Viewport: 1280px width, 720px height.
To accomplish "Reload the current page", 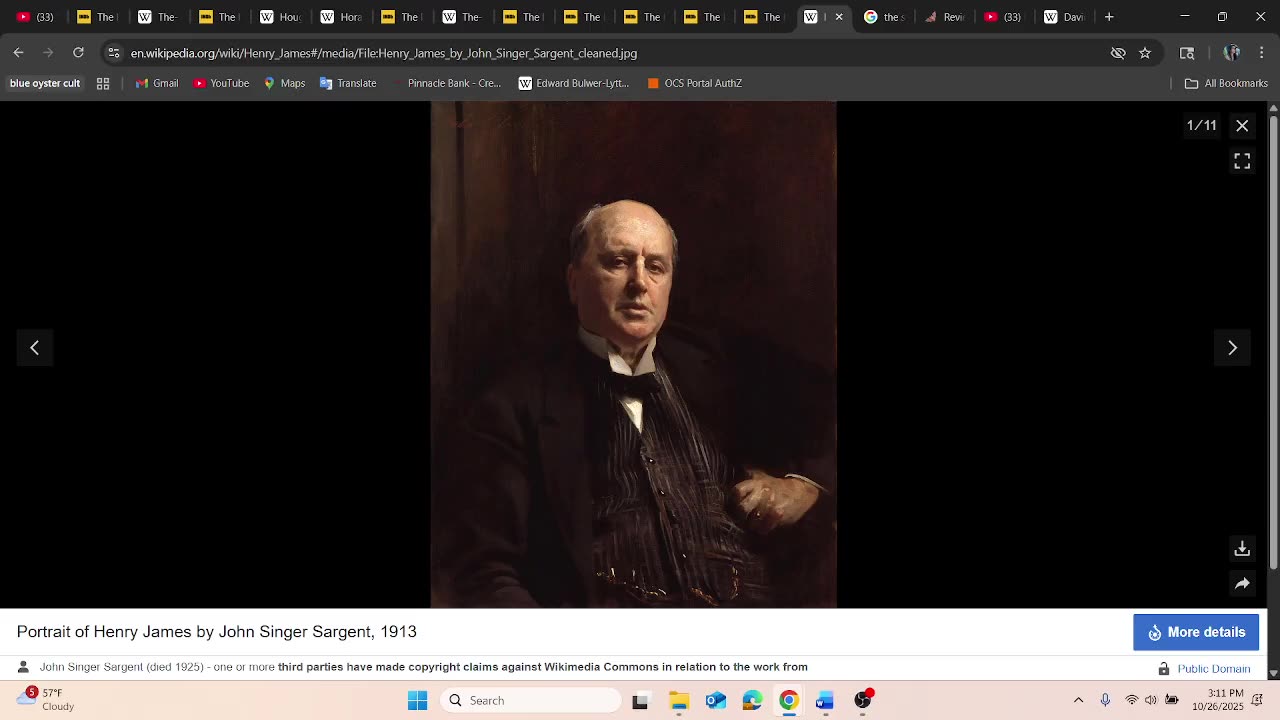I will click(78, 53).
